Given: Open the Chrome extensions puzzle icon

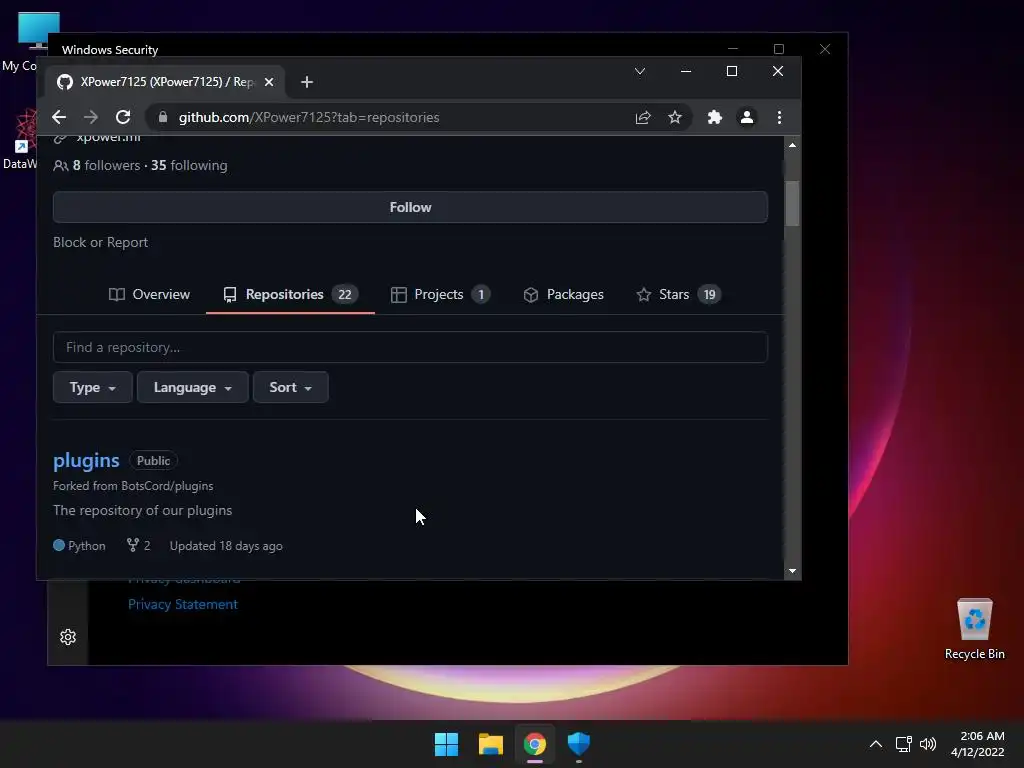Looking at the screenshot, I should coord(714,117).
